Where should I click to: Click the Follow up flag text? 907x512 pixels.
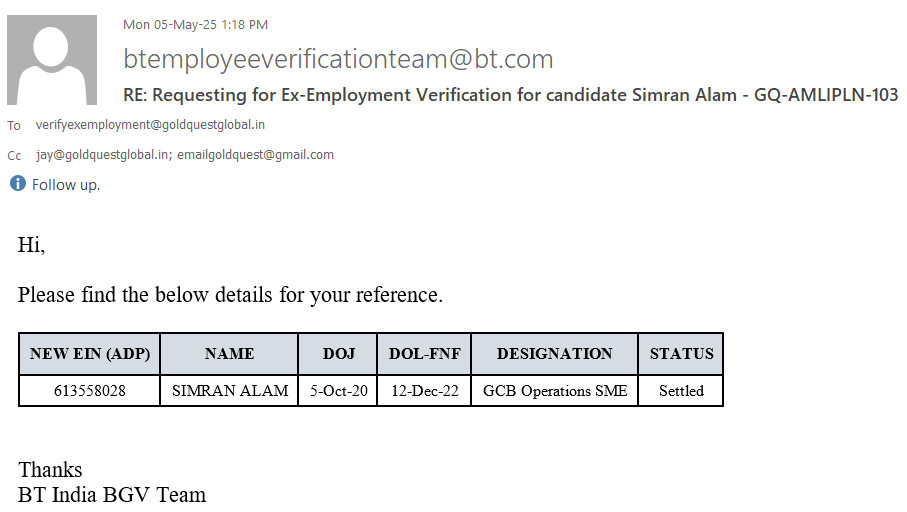click(66, 185)
